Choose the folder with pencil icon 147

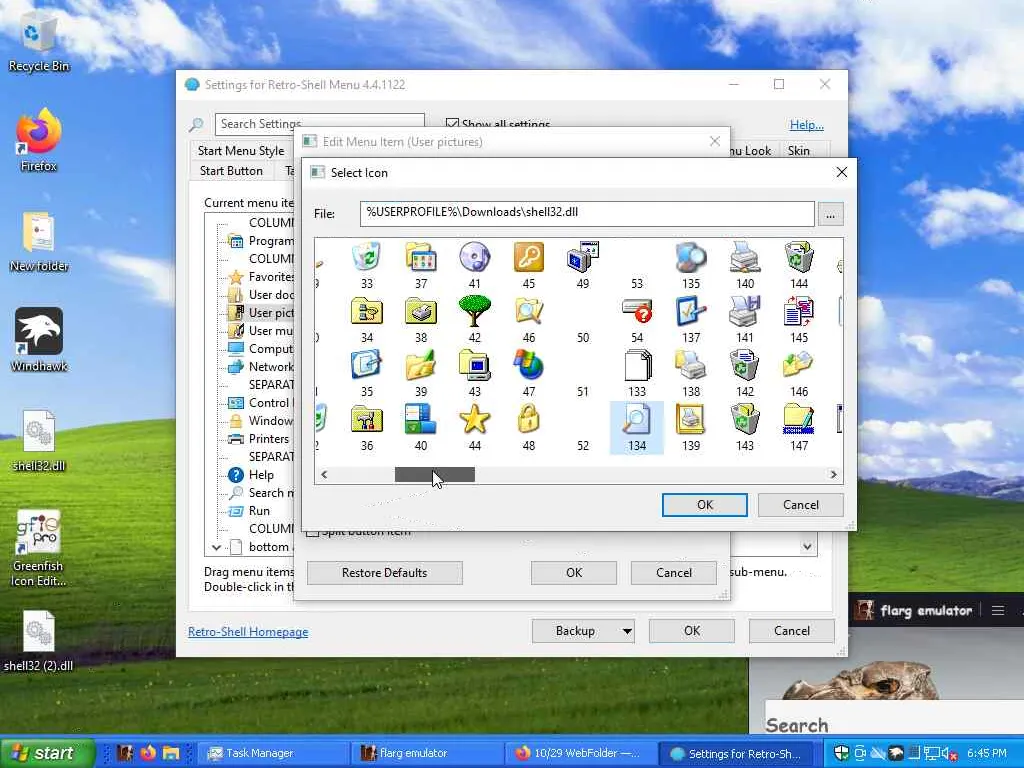[x=799, y=419]
